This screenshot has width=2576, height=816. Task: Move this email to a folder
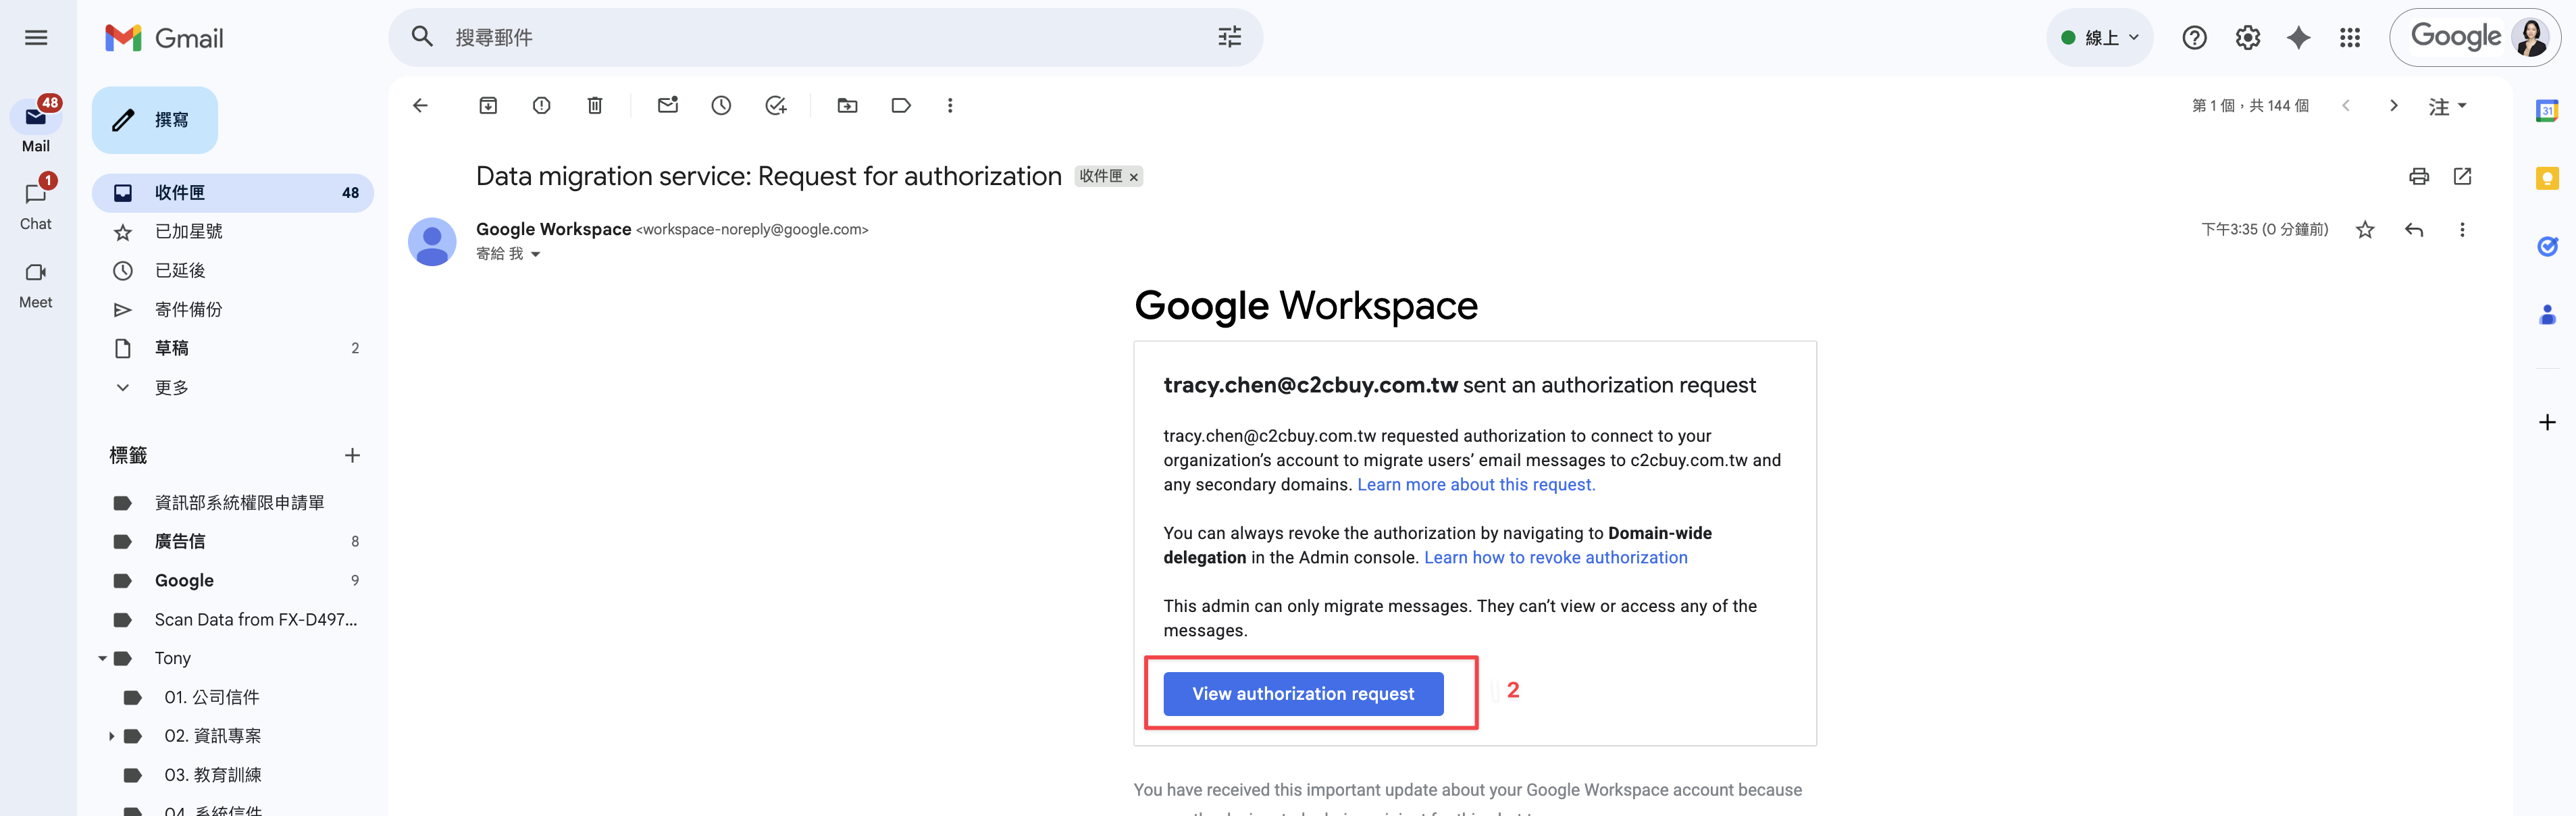click(847, 106)
